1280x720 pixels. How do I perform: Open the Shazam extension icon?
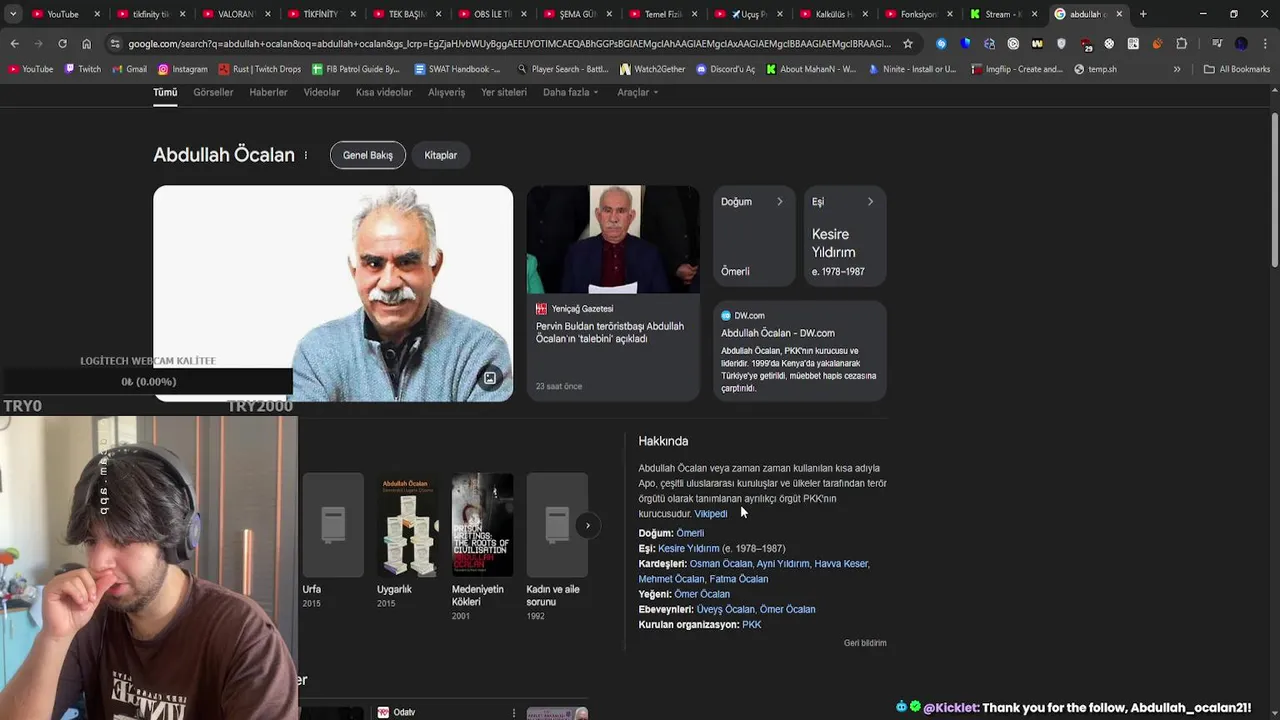pos(941,44)
